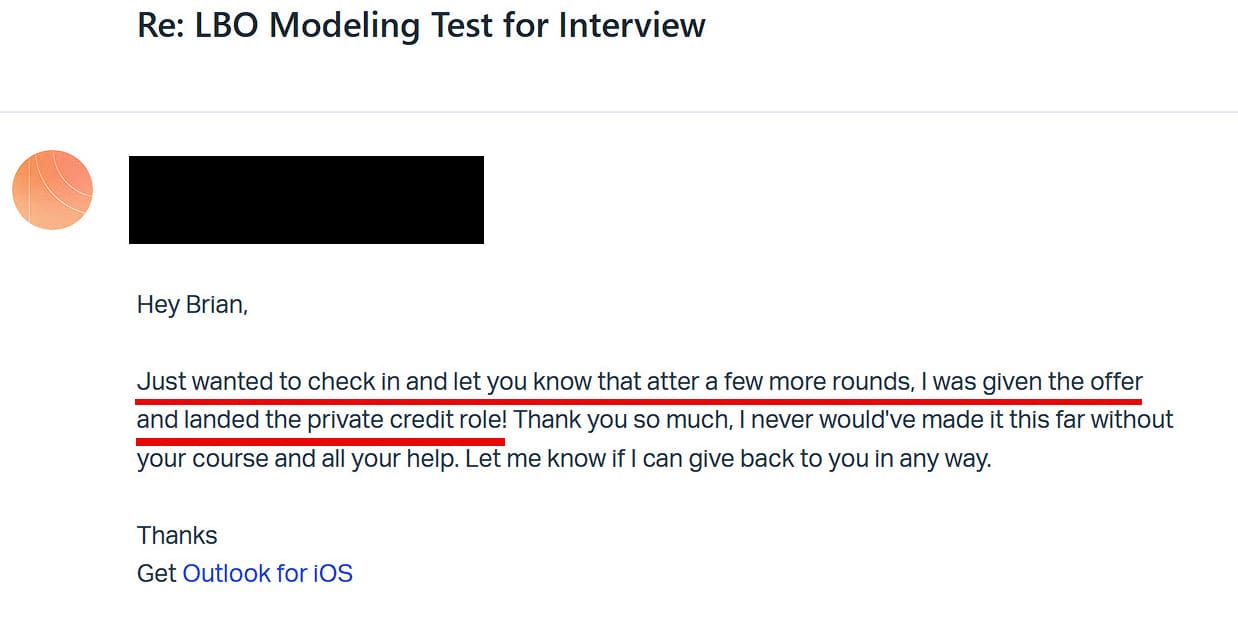Click the 'Hey Brian,' greeting line

point(192,304)
